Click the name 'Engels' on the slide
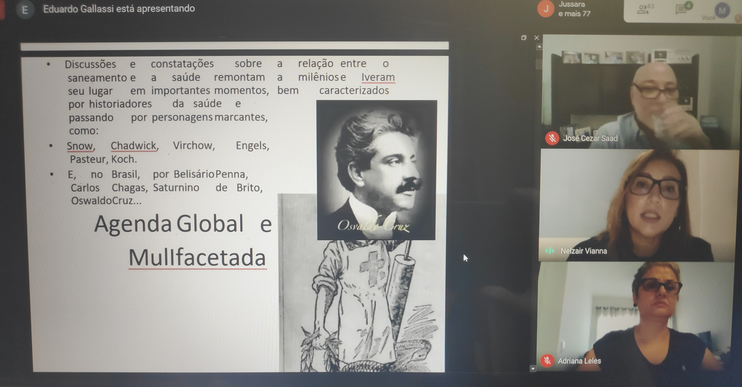This screenshot has width=742, height=387. click(x=253, y=145)
